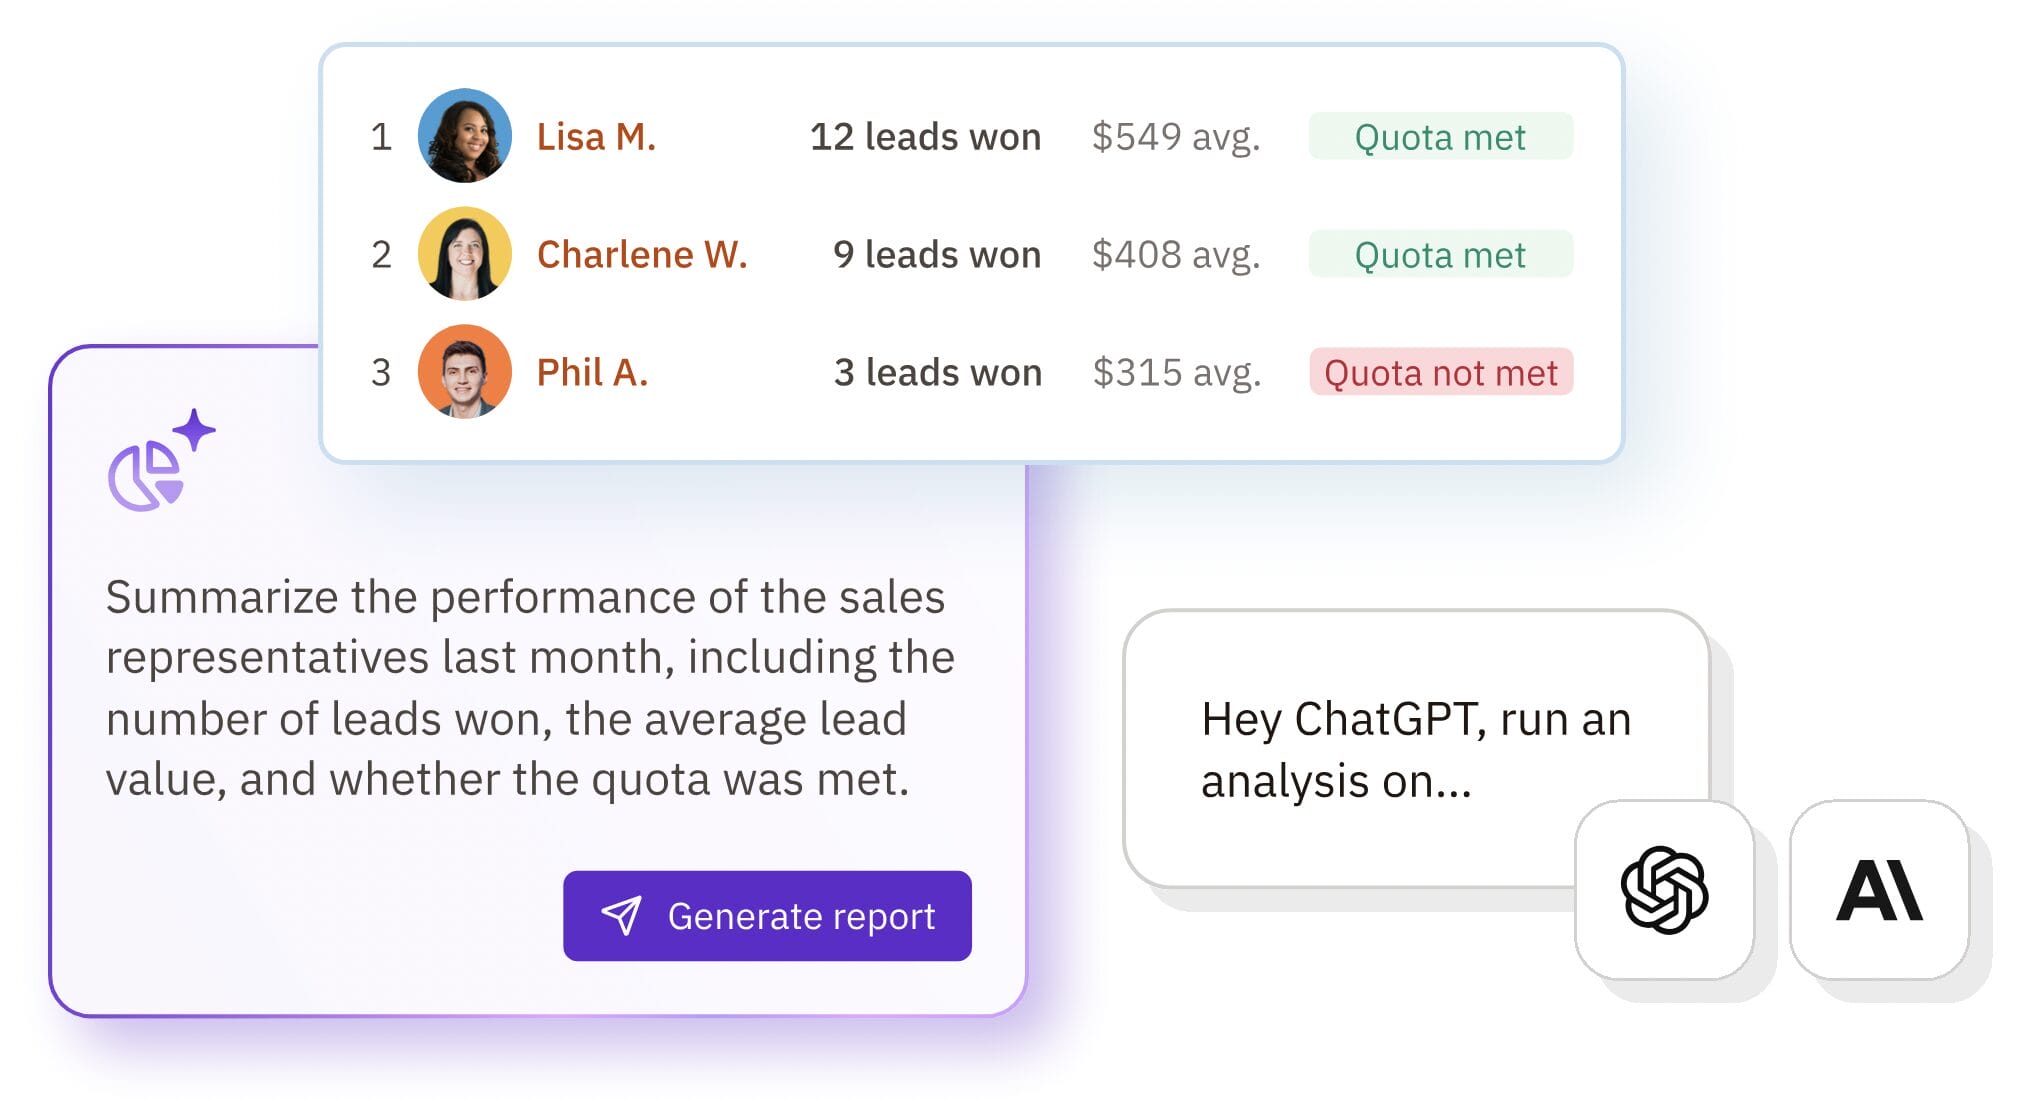Select the 9 leads won entry
This screenshot has width=2032, height=1100.
tap(937, 255)
